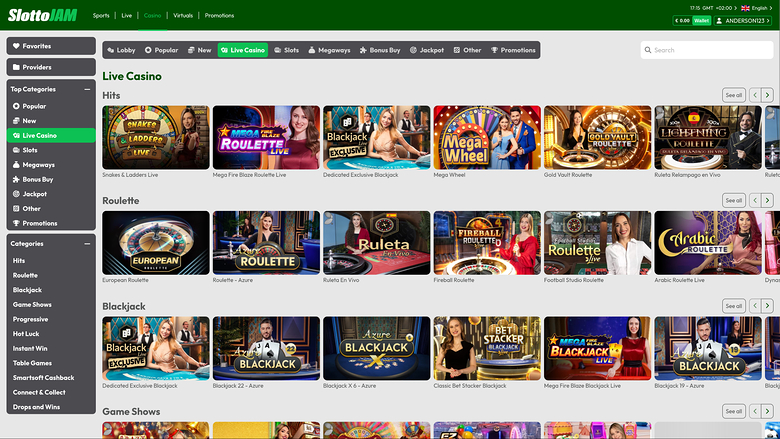This screenshot has width=780, height=439.
Task: Go to Virtuals in top navigation
Action: click(183, 15)
